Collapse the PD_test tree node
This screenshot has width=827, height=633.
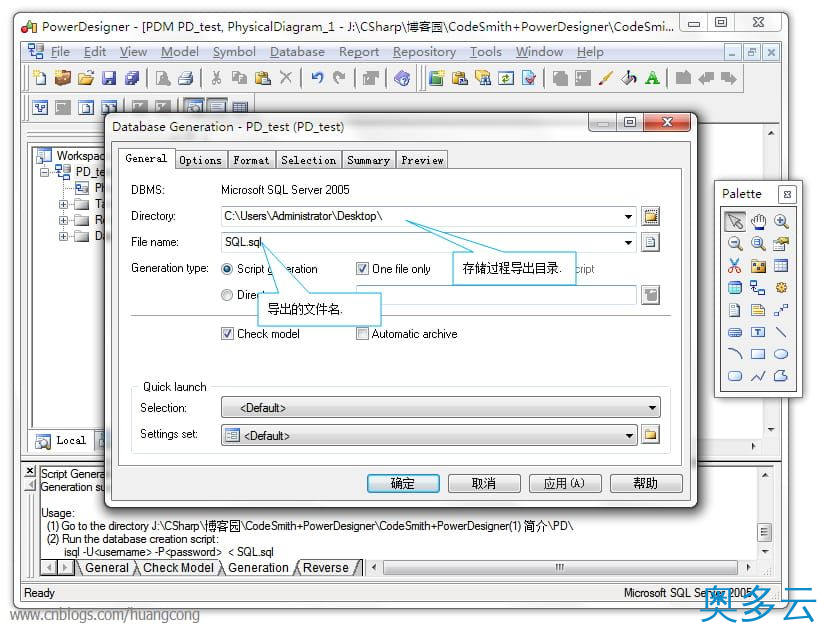[44, 172]
